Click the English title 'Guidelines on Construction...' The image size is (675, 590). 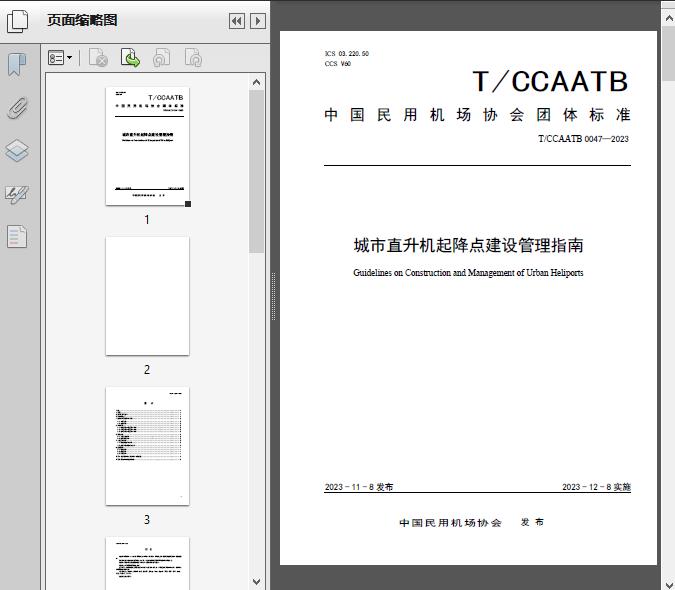coord(468,272)
